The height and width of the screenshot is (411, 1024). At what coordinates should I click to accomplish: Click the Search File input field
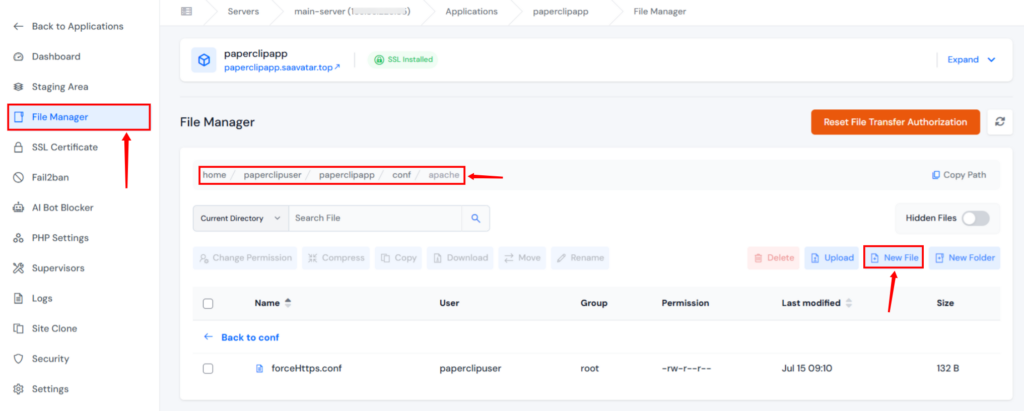coord(376,218)
